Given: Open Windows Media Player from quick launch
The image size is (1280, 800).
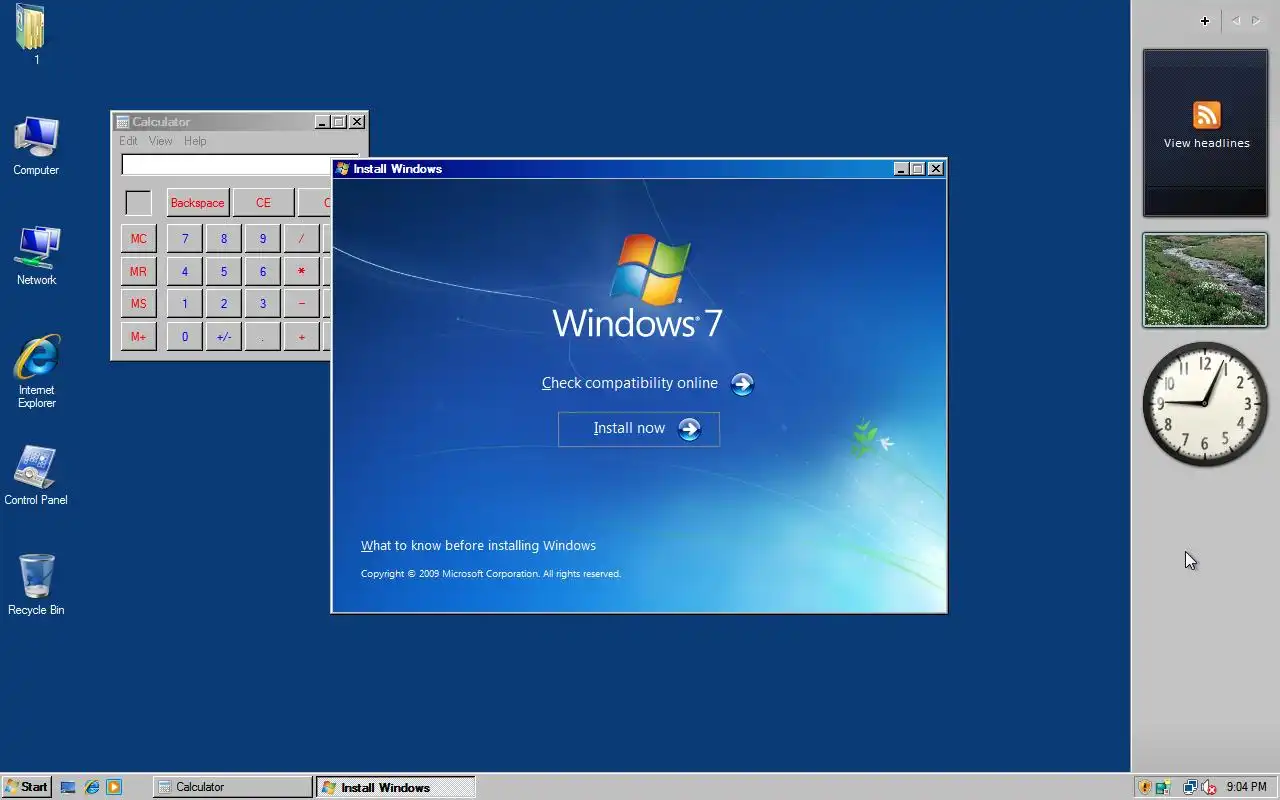Looking at the screenshot, I should click(114, 787).
